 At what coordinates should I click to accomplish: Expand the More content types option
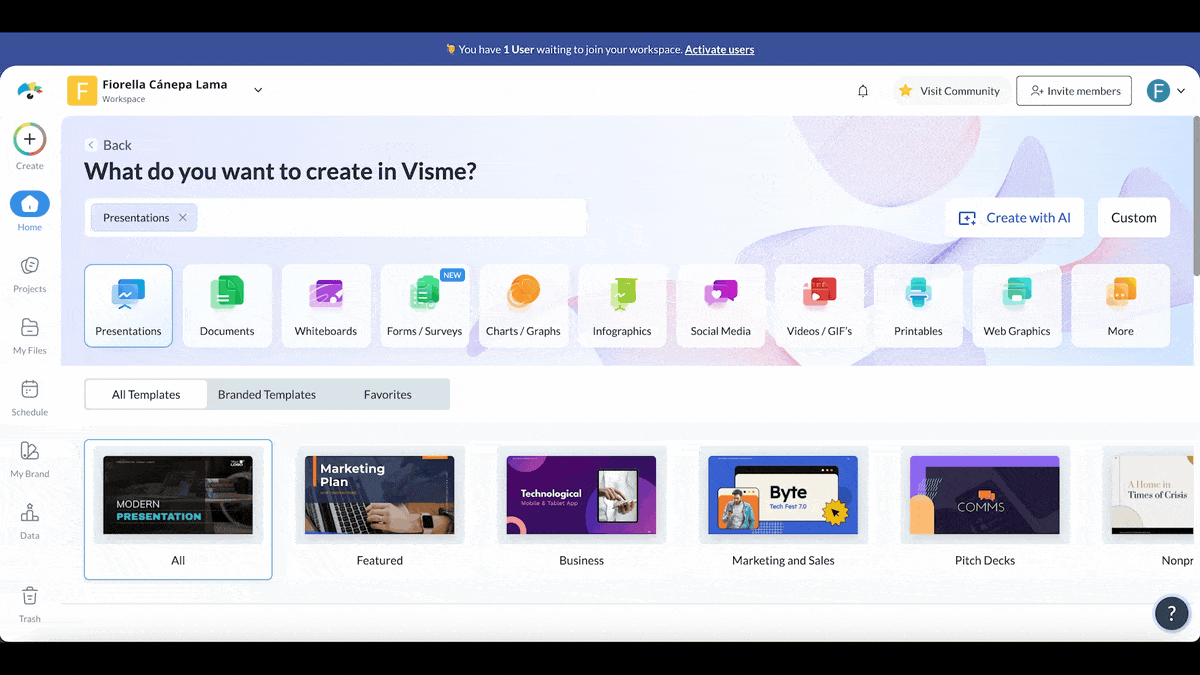pos(1120,305)
